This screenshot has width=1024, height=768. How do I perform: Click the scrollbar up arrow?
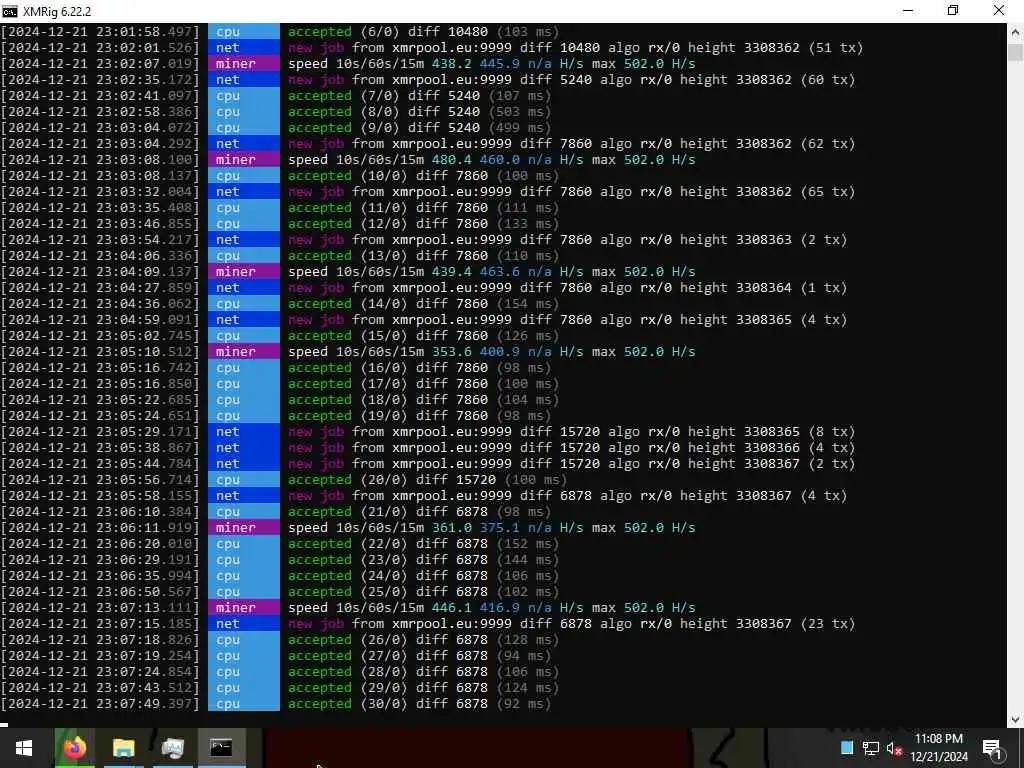1016,31
